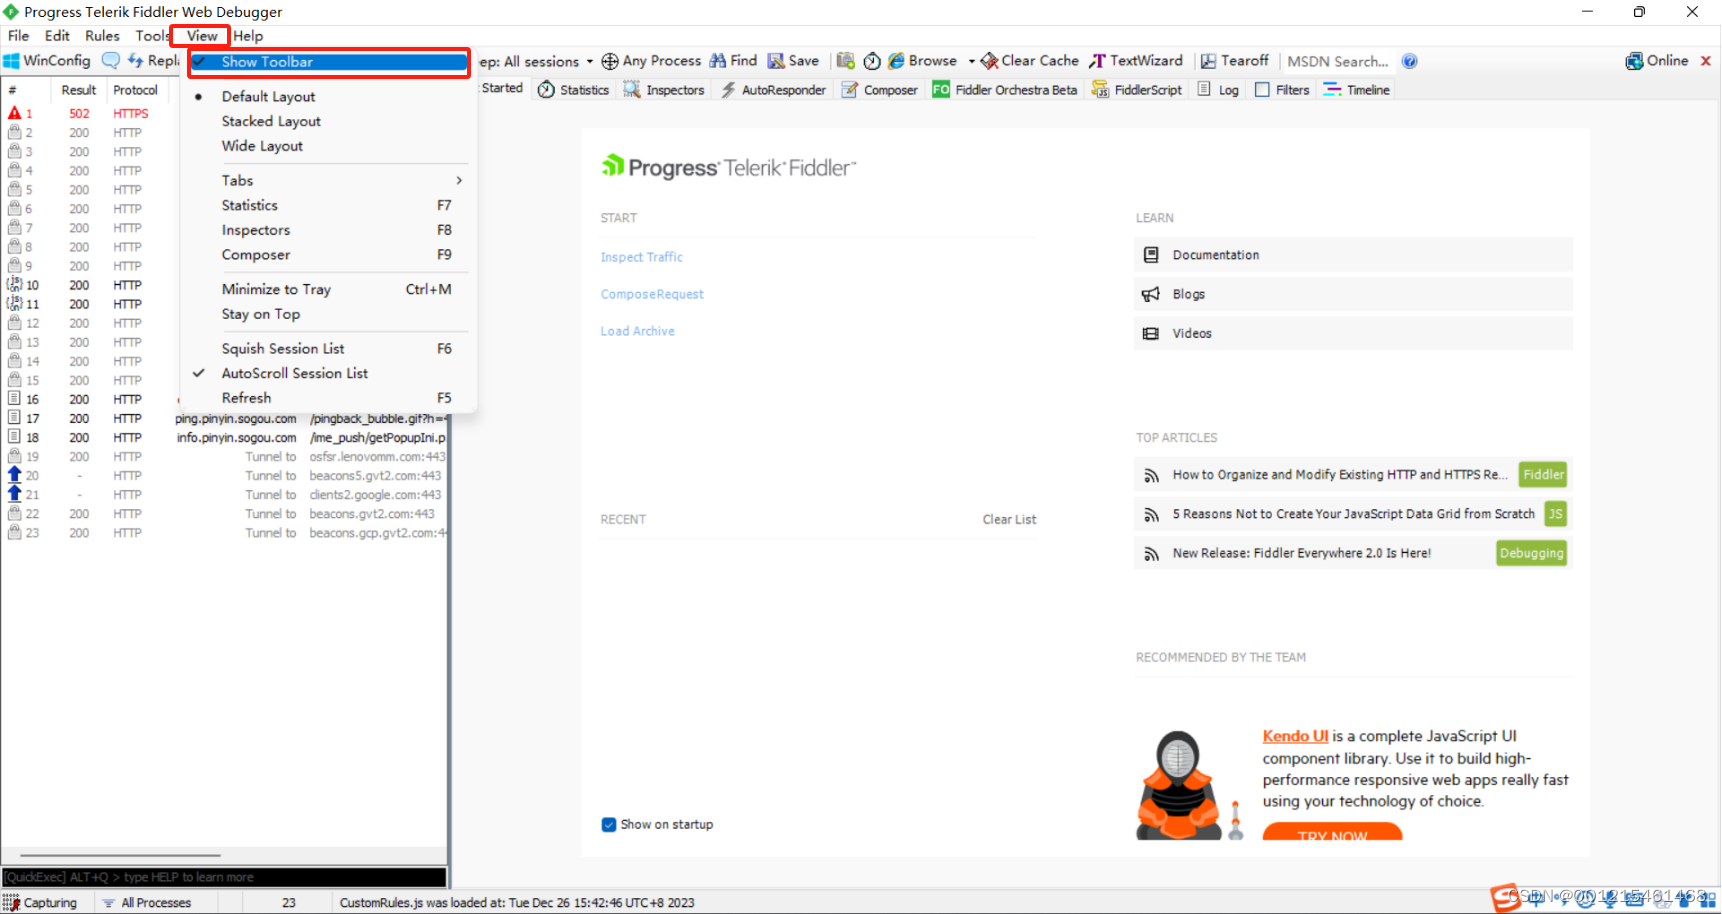
Task: Choose Minimize to Tray menu item
Action: pos(329,289)
